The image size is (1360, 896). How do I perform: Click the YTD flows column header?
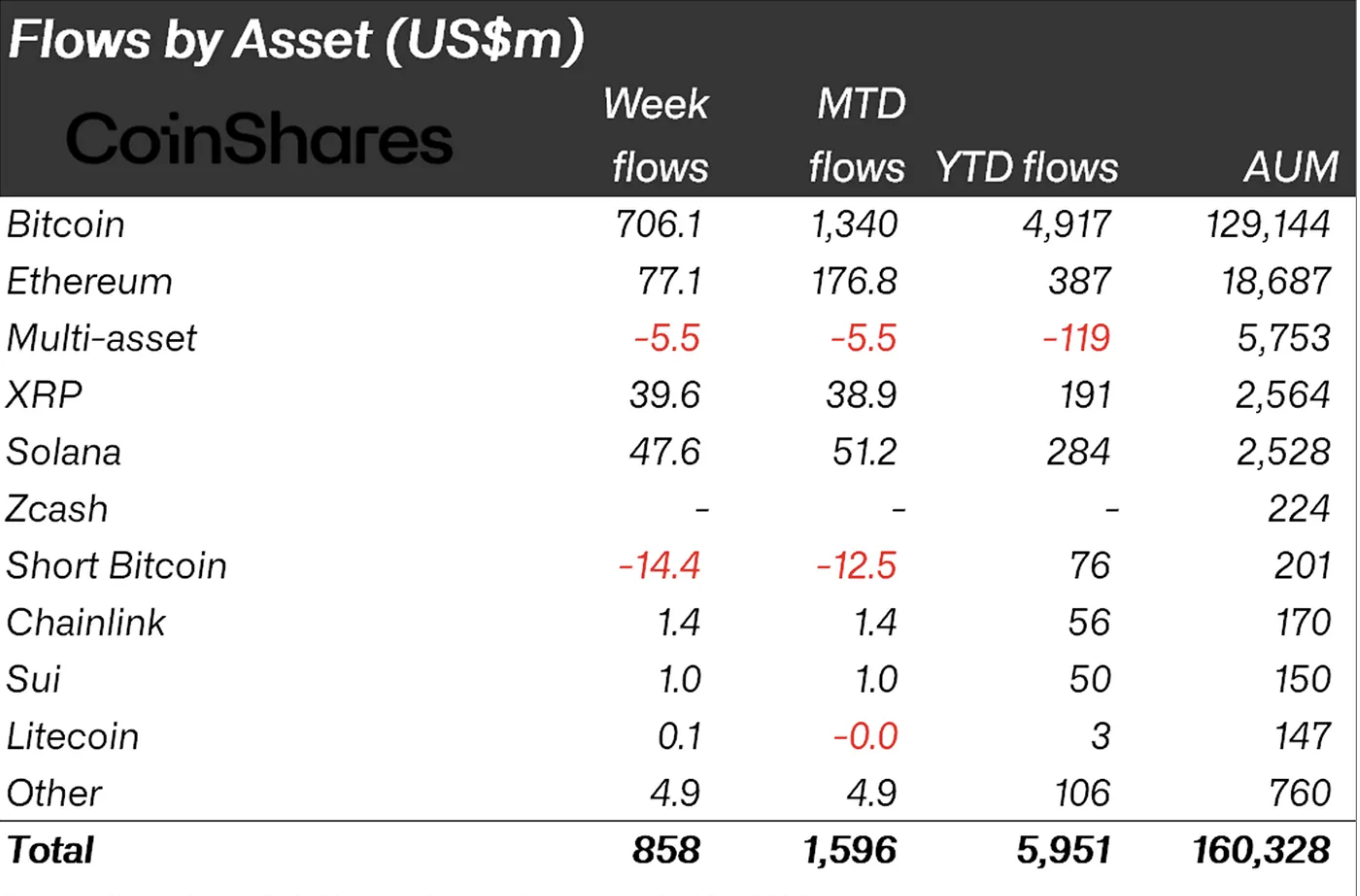click(x=1027, y=168)
